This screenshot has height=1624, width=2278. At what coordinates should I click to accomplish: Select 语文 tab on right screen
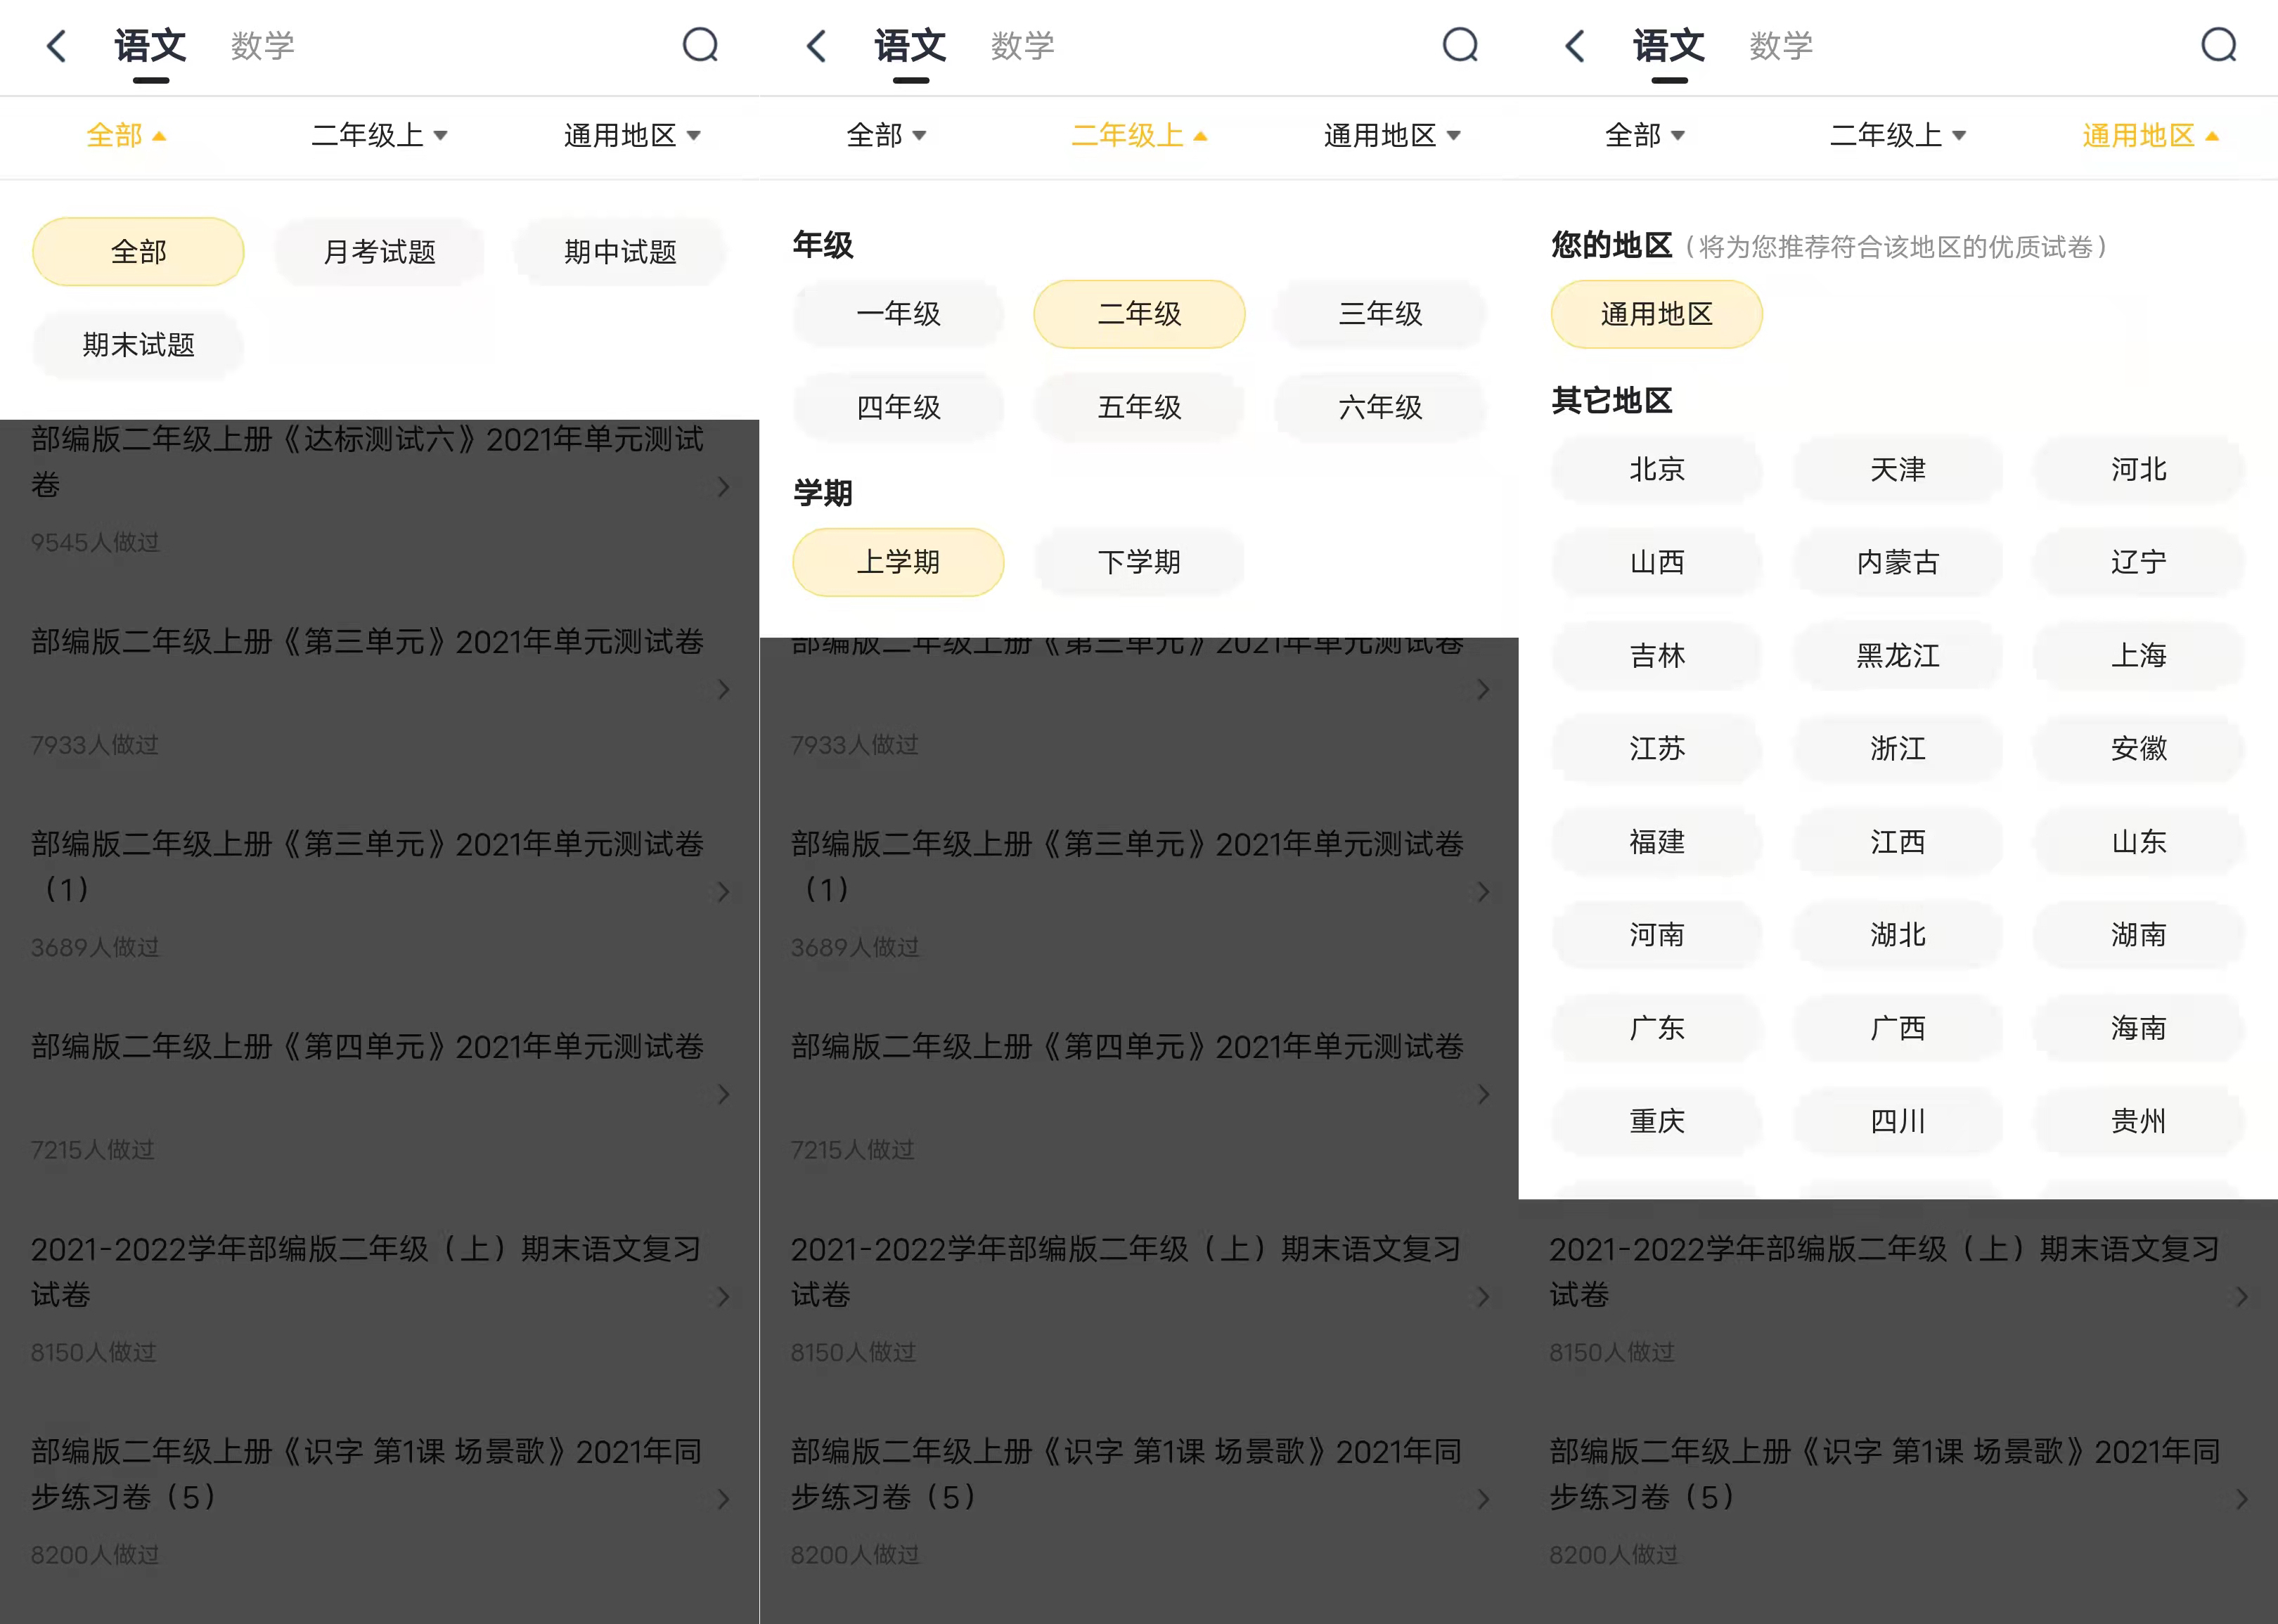click(x=1669, y=46)
